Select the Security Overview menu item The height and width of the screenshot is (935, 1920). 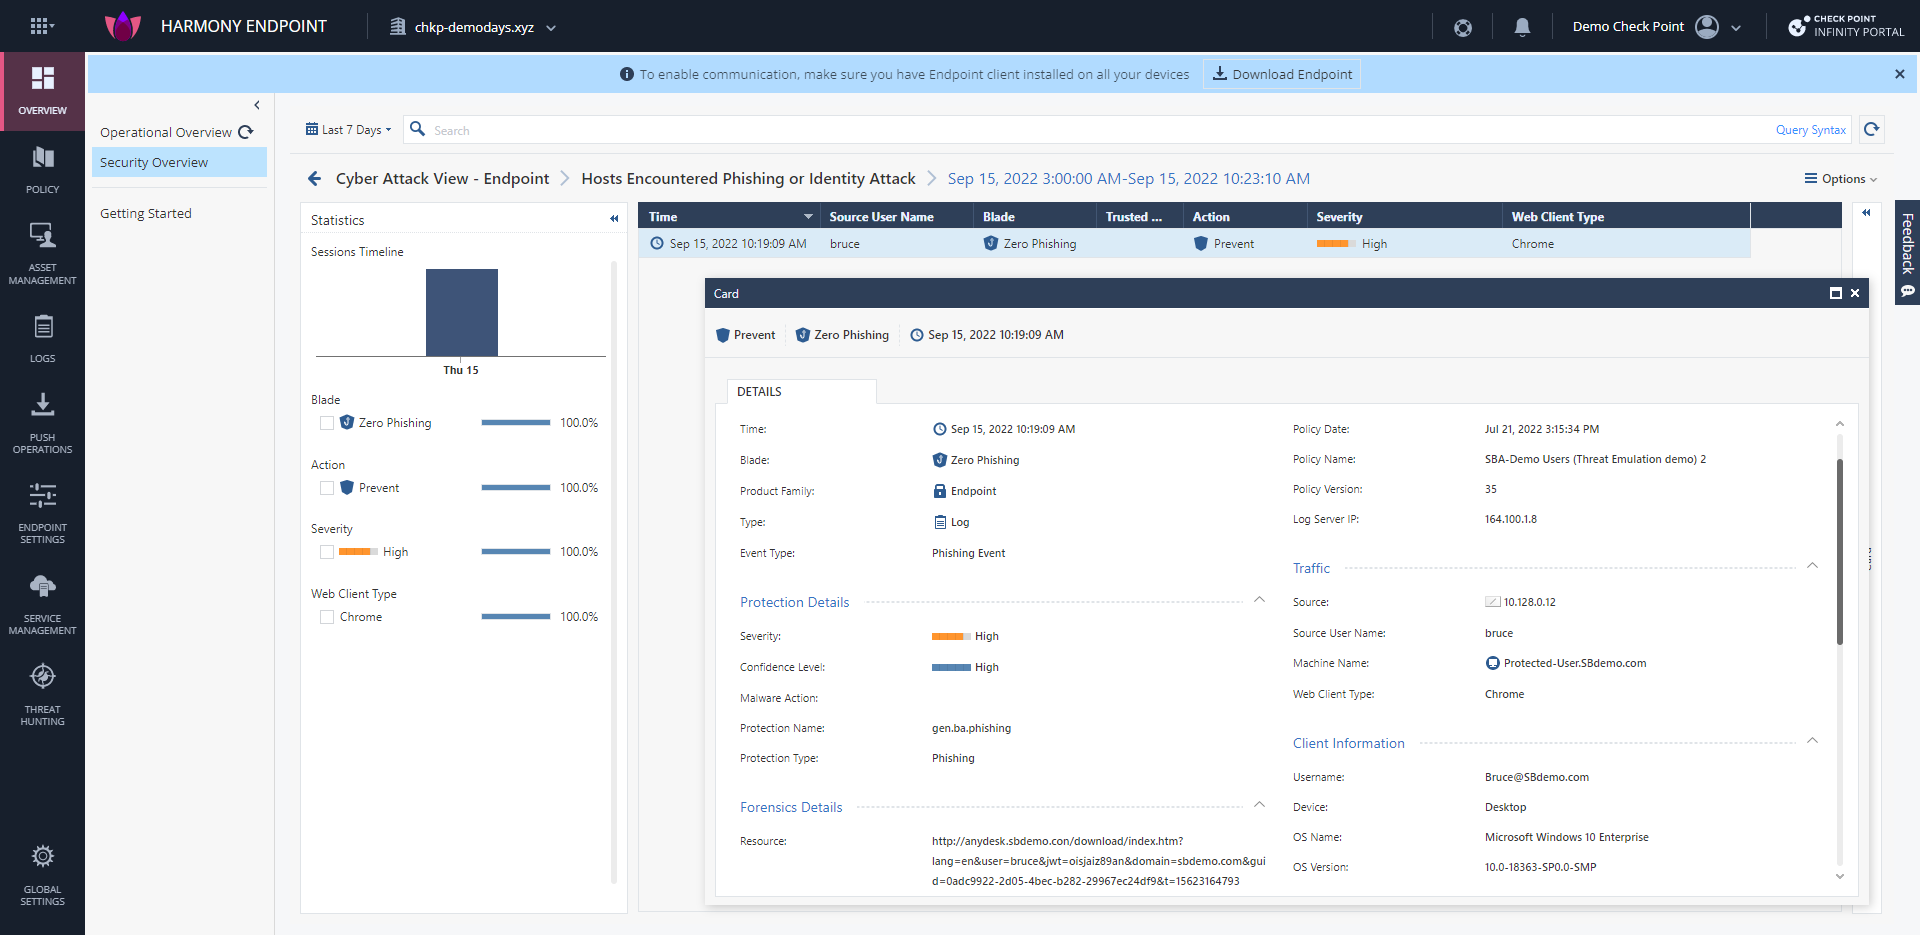pyautogui.click(x=179, y=162)
